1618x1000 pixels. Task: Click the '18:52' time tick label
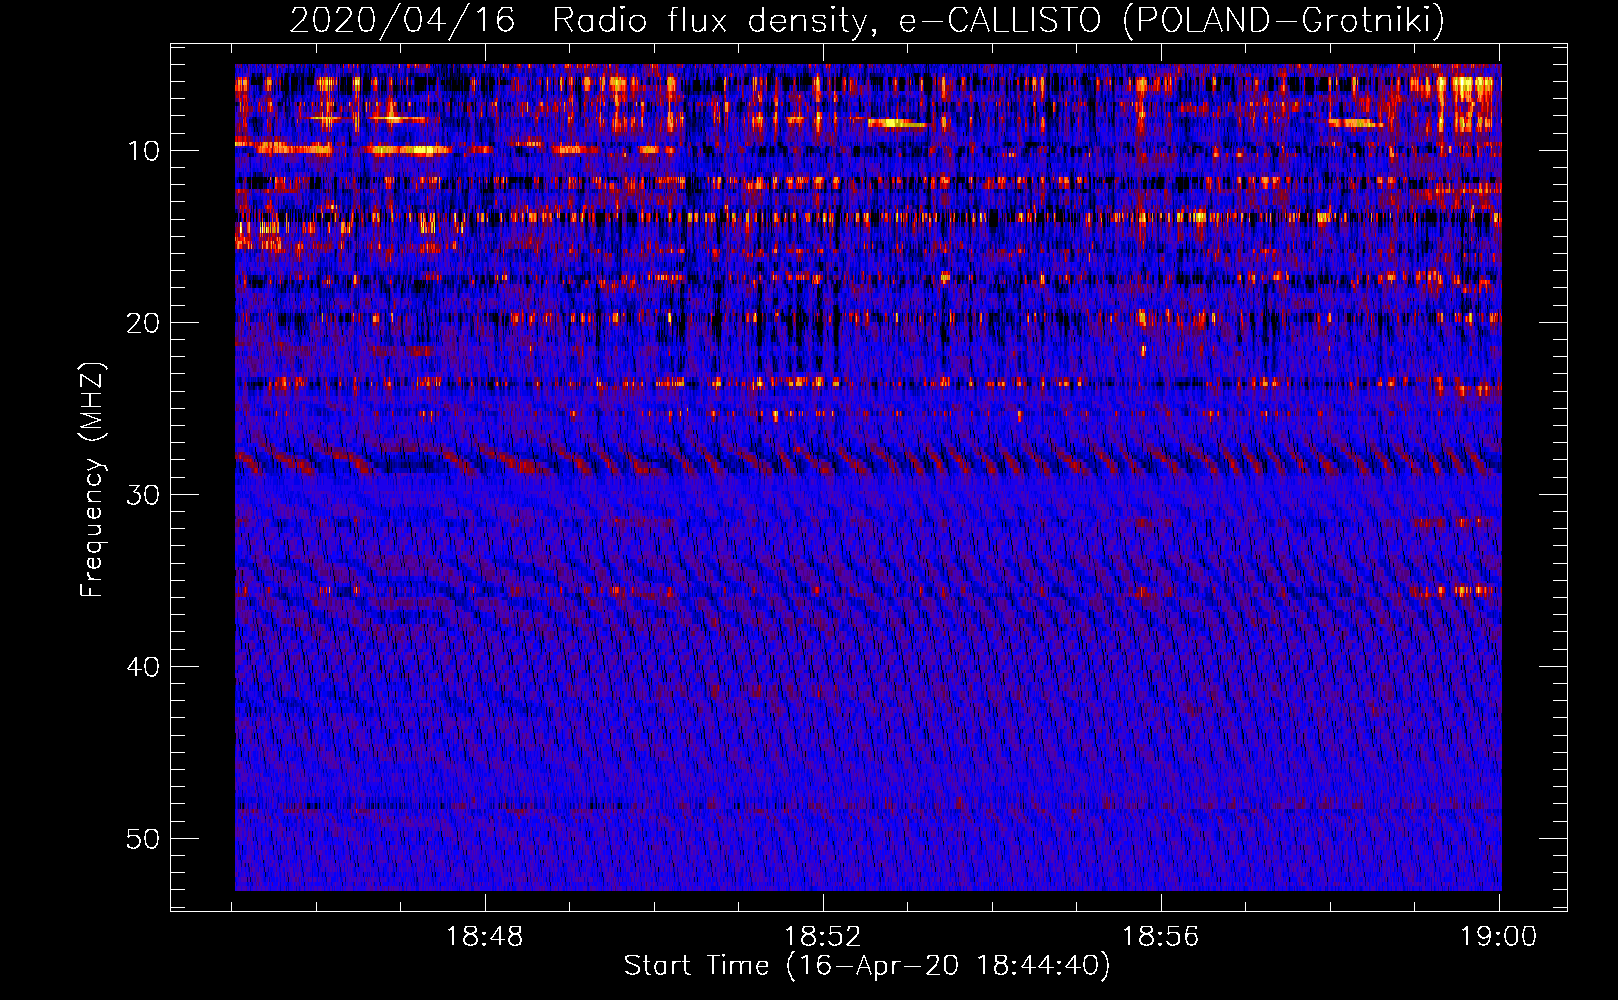(823, 937)
